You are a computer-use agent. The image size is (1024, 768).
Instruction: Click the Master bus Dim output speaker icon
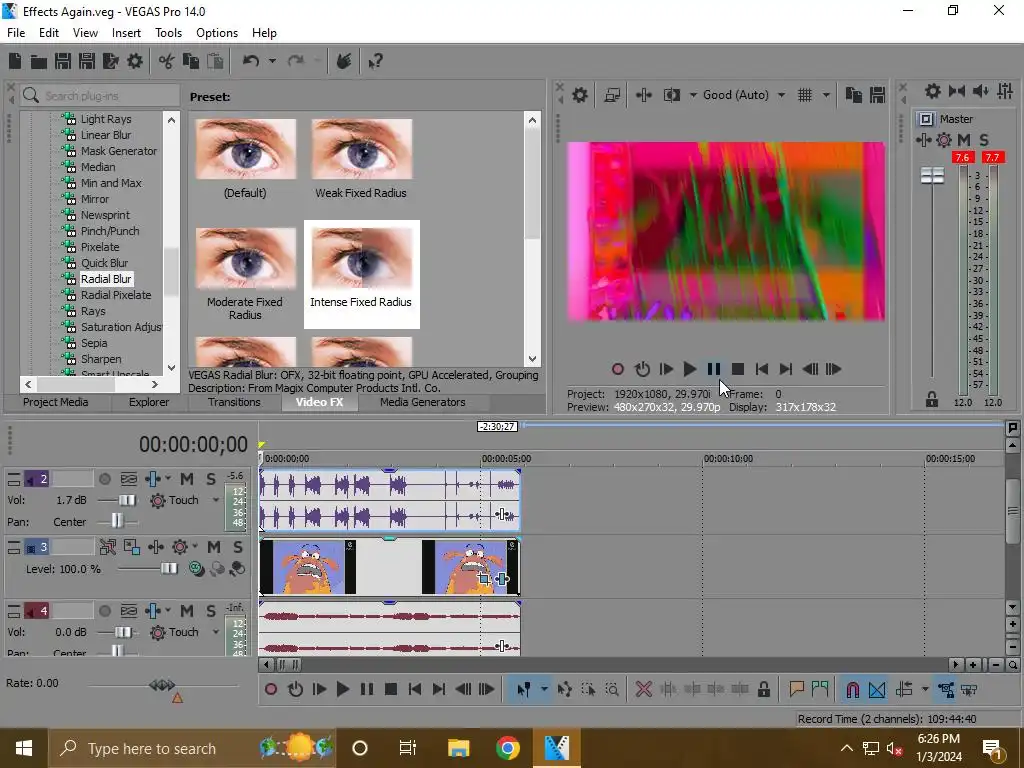coord(981,91)
